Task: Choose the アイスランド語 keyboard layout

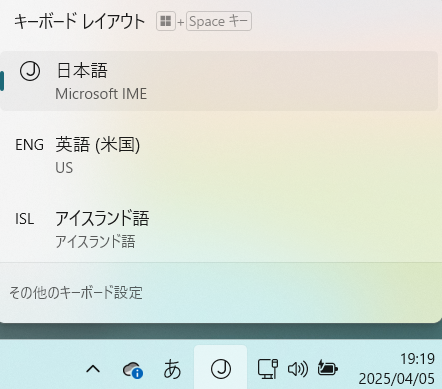Action: click(x=219, y=229)
